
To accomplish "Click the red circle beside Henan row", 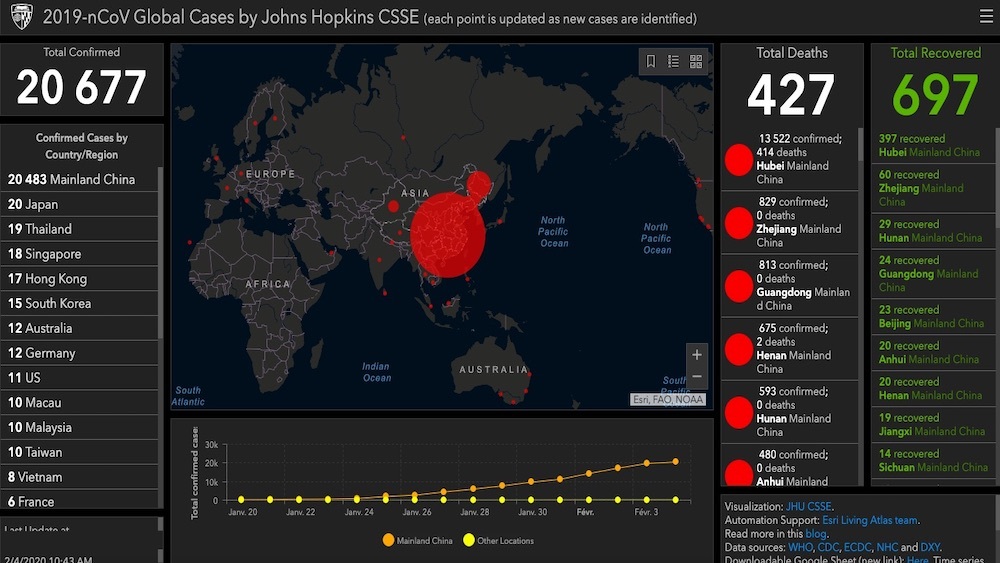I will coord(739,349).
